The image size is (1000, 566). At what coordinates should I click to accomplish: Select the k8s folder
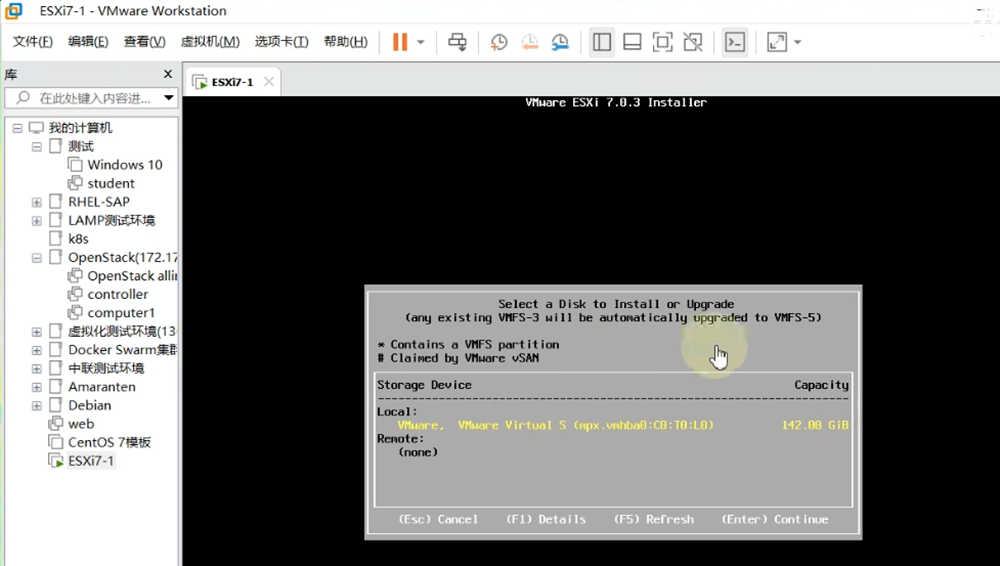(78, 239)
